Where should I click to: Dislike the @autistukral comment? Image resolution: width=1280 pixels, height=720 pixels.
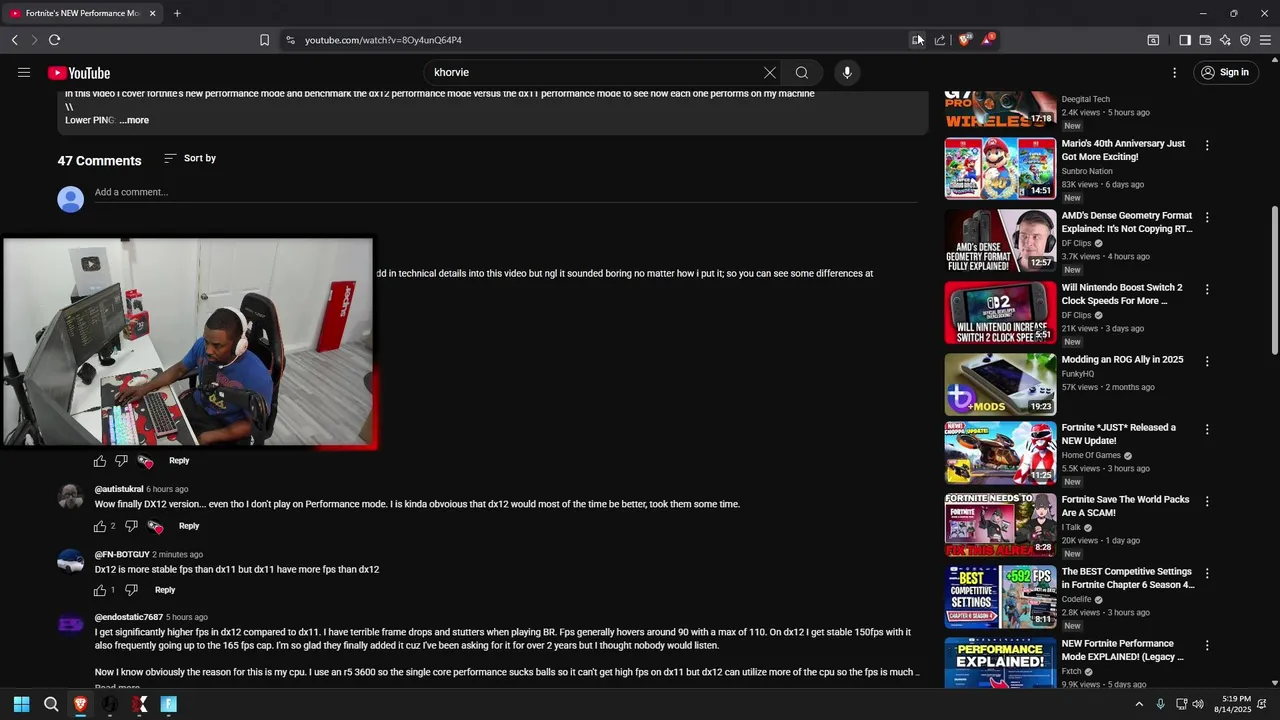pyautogui.click(x=131, y=526)
